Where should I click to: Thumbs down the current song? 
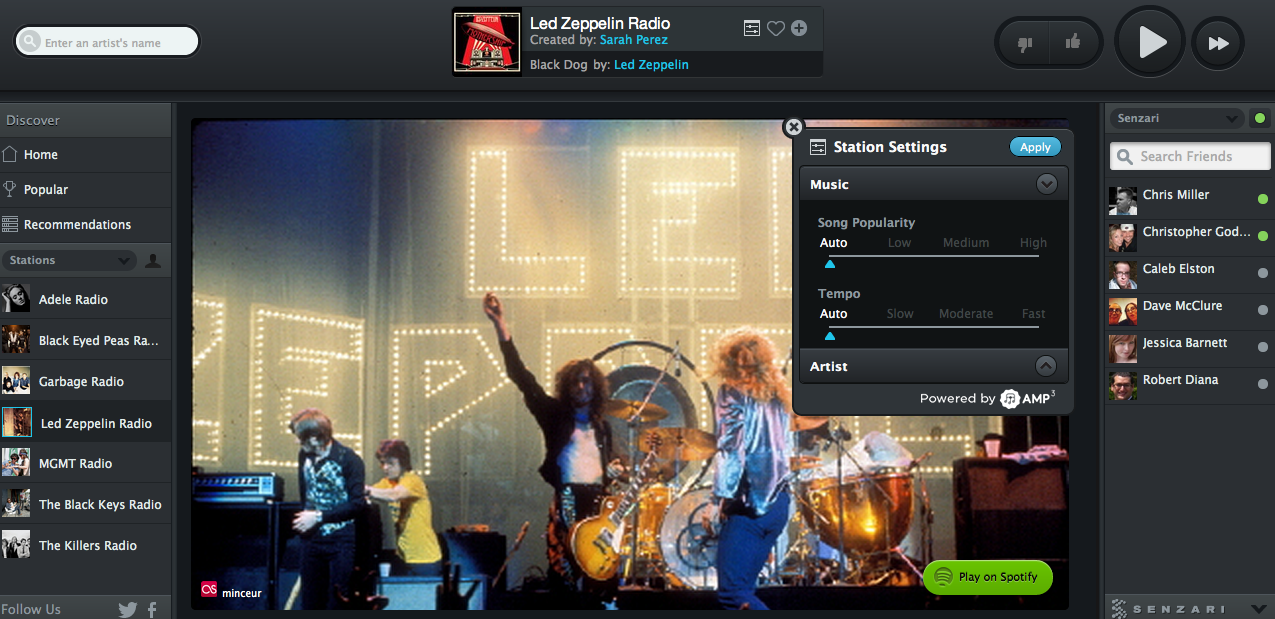click(1024, 43)
